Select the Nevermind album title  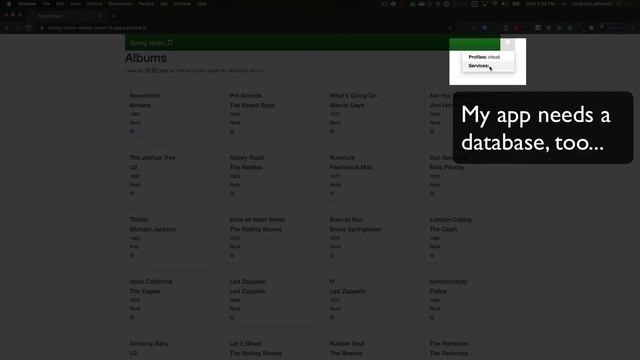[144, 96]
